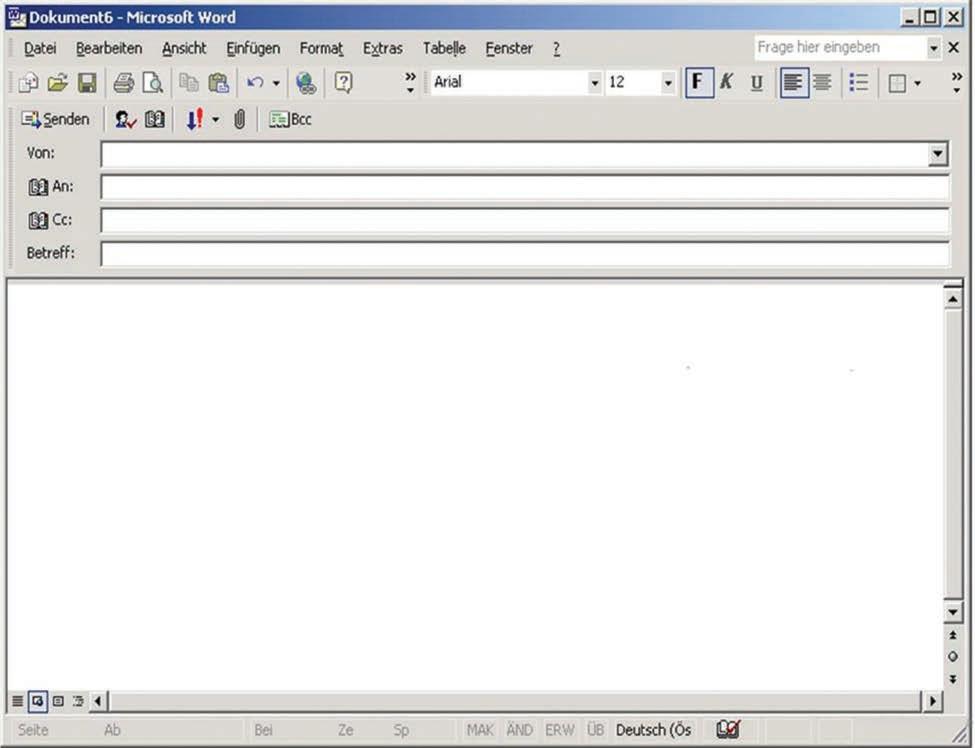The image size is (975, 748).
Task: Switch to Print layout view button
Action: (x=58, y=701)
